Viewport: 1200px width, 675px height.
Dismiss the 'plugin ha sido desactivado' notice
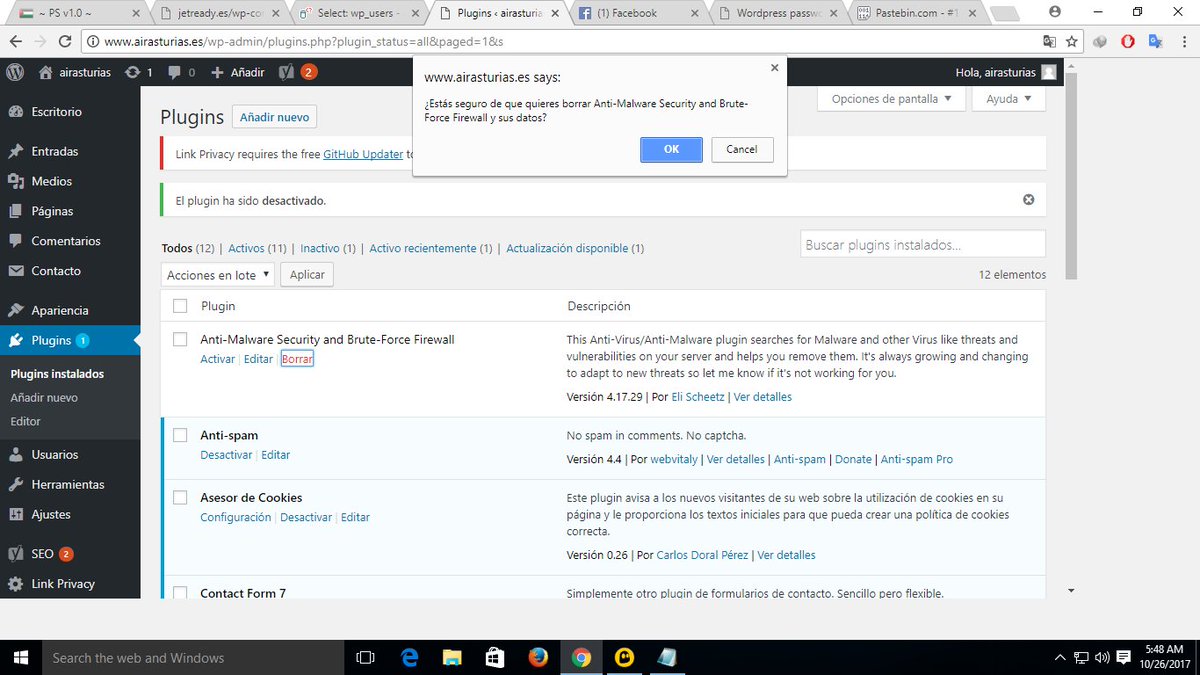(1028, 200)
